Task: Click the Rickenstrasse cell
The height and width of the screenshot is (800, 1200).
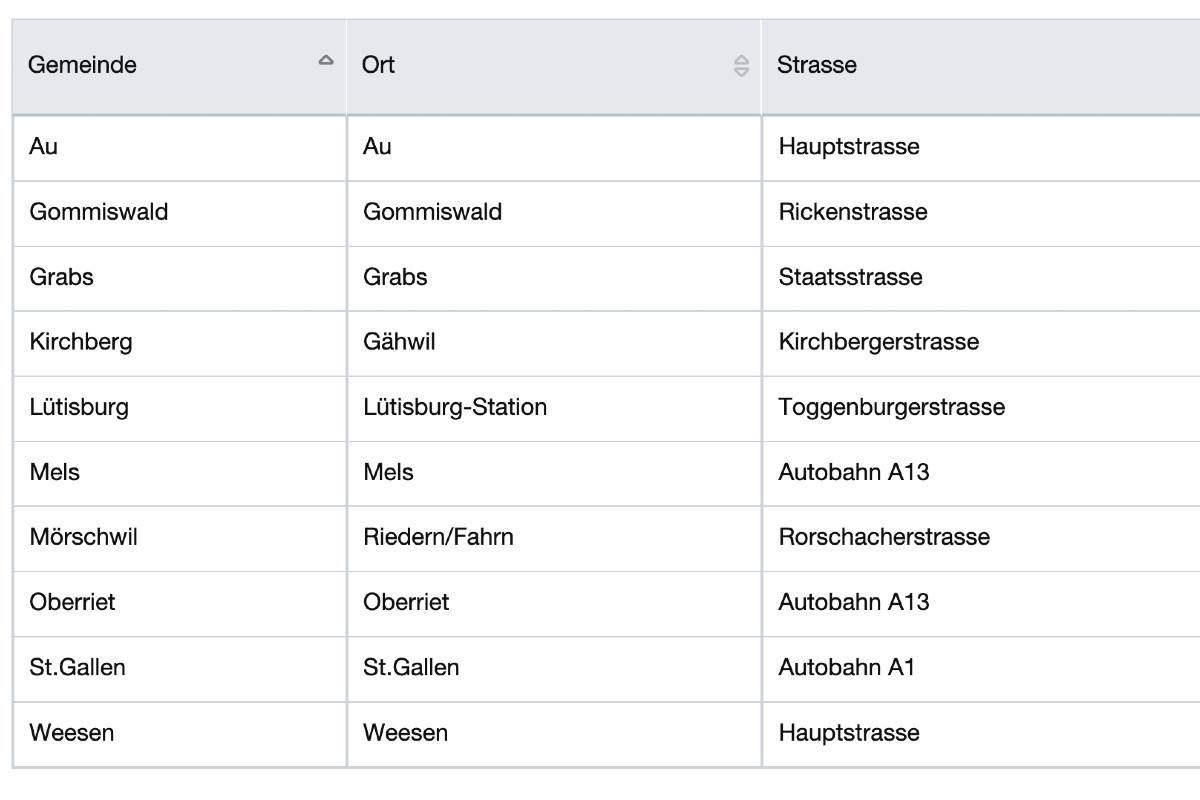Action: [853, 212]
